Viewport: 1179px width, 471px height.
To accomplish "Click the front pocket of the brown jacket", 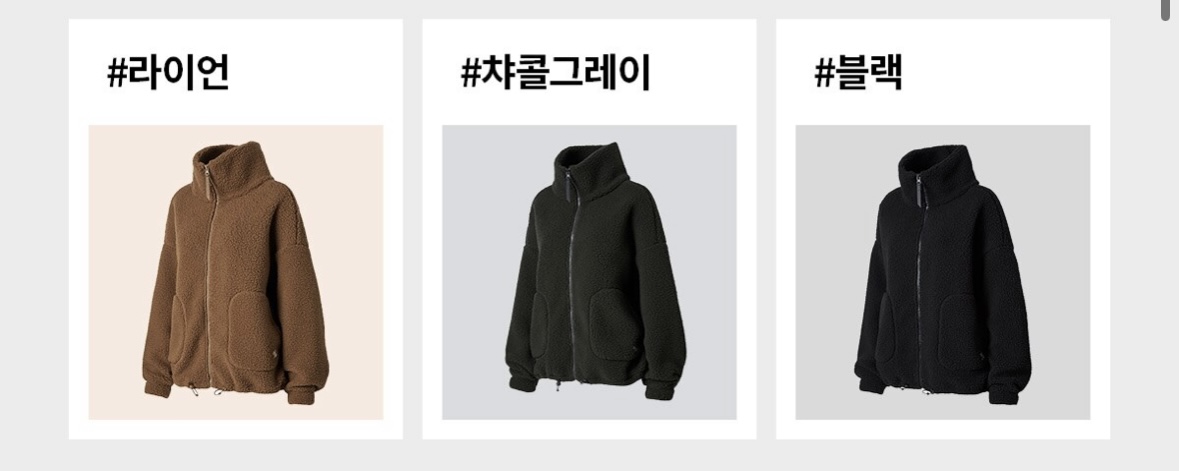I will (254, 330).
